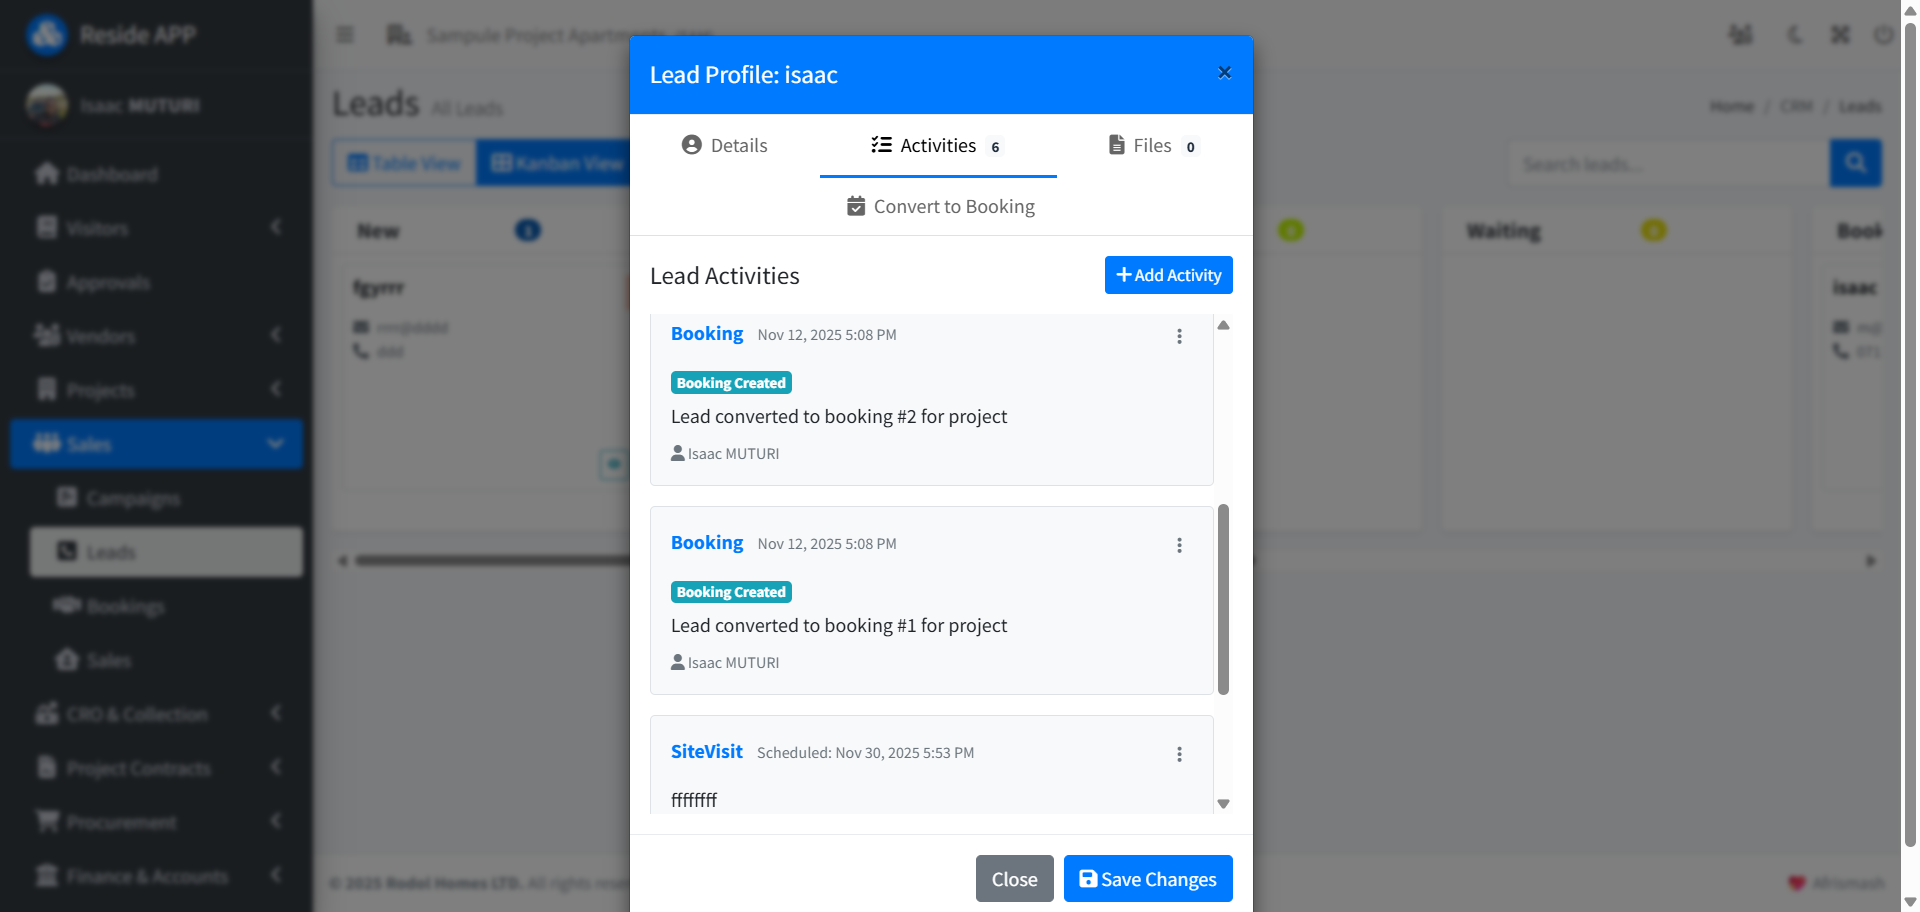Viewport: 1920px width, 912px height.
Task: Open options menu for SiteVisit activity
Action: 1179,755
